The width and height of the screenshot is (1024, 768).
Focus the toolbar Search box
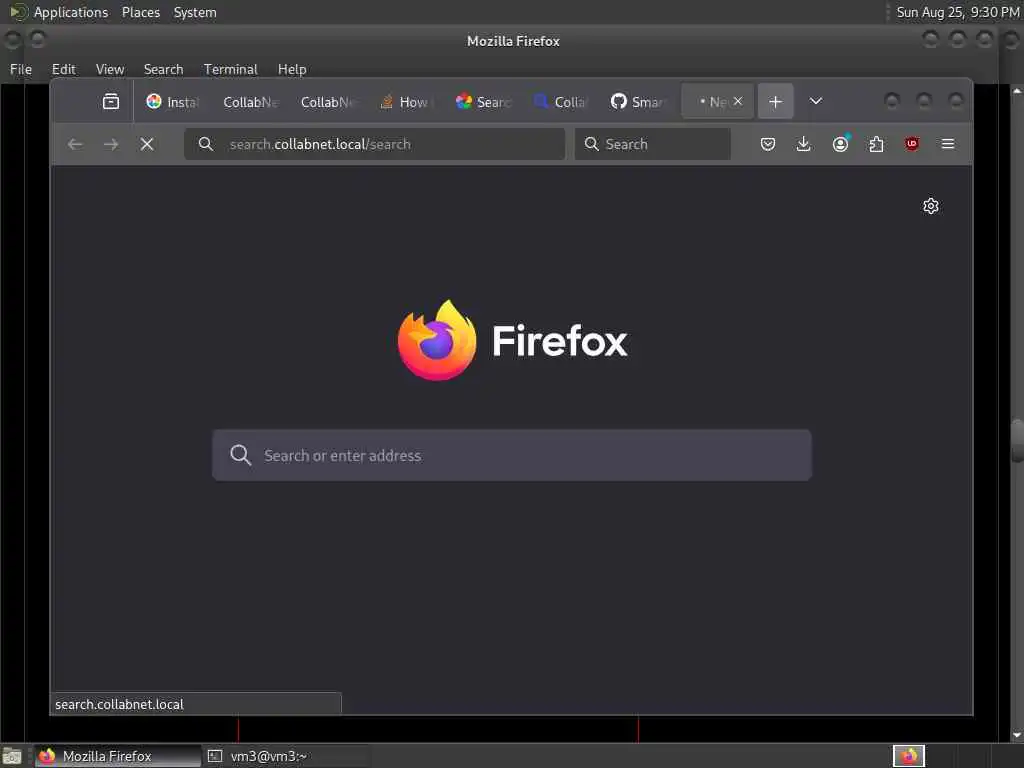[x=652, y=144]
